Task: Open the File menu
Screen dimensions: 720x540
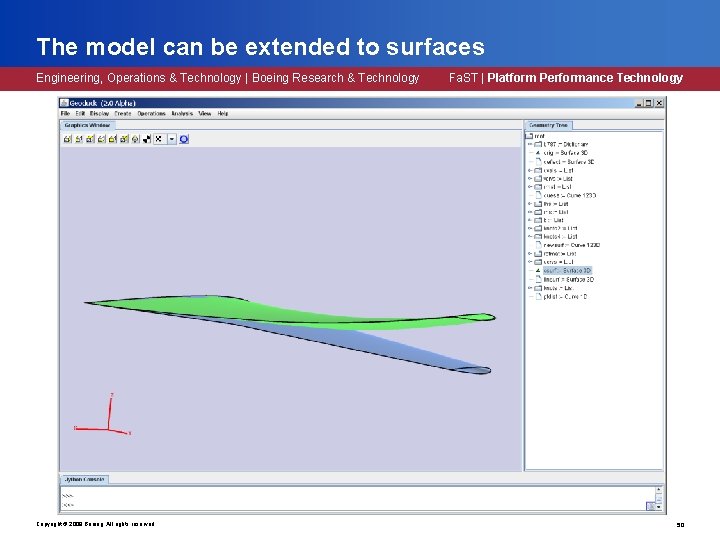Action: pos(65,113)
